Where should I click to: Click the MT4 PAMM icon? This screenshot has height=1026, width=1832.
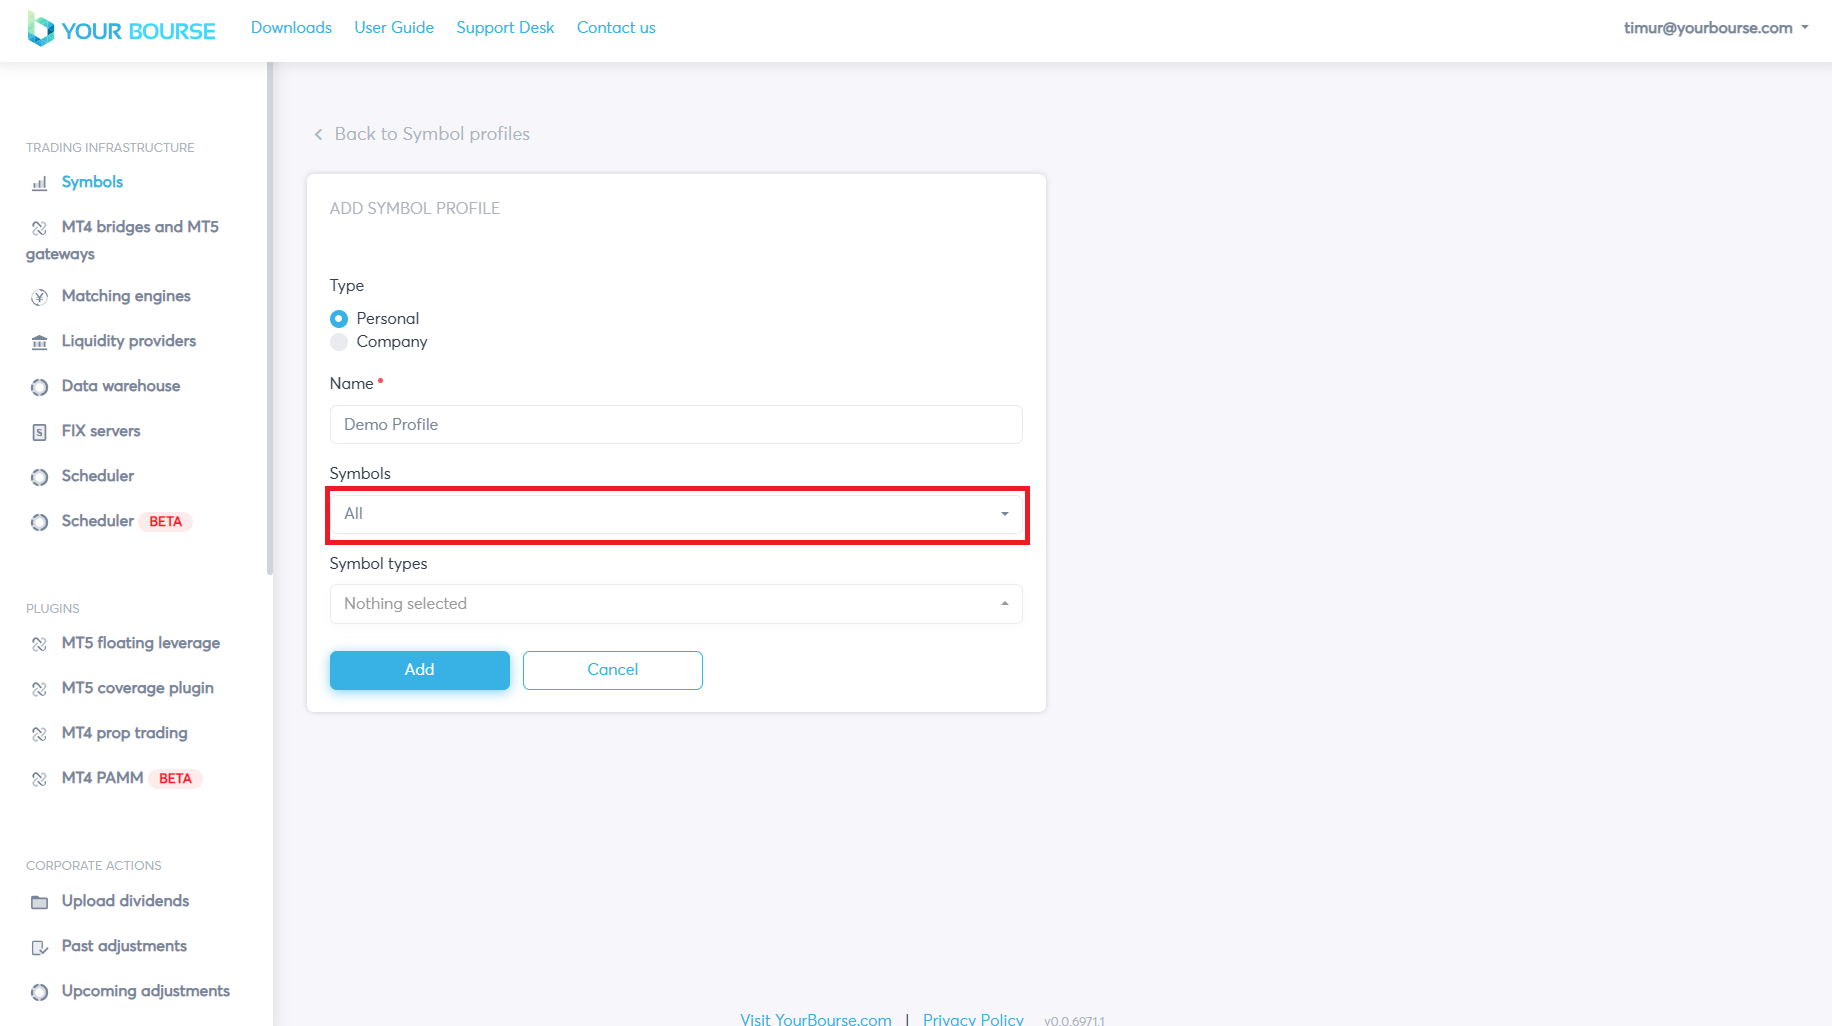40,779
